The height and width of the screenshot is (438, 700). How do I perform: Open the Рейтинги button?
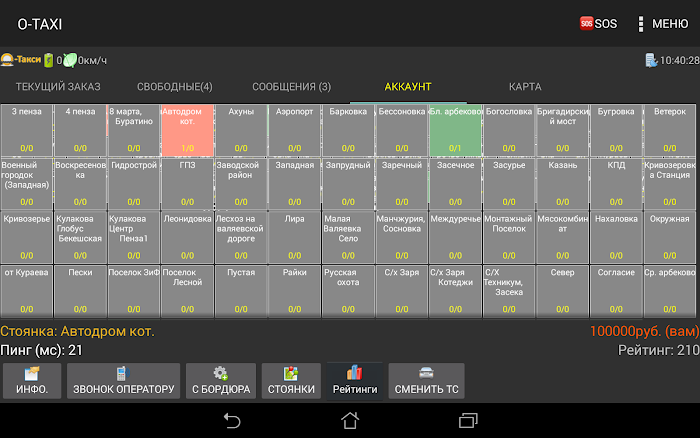[355, 381]
